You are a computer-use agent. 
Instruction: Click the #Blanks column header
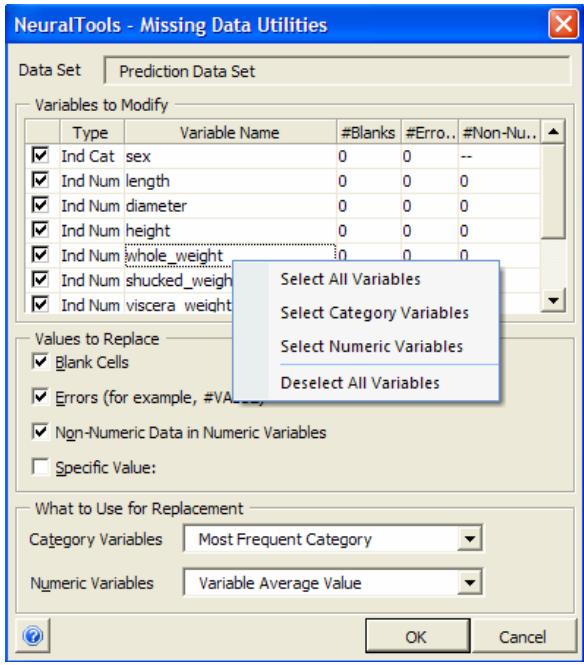click(369, 132)
